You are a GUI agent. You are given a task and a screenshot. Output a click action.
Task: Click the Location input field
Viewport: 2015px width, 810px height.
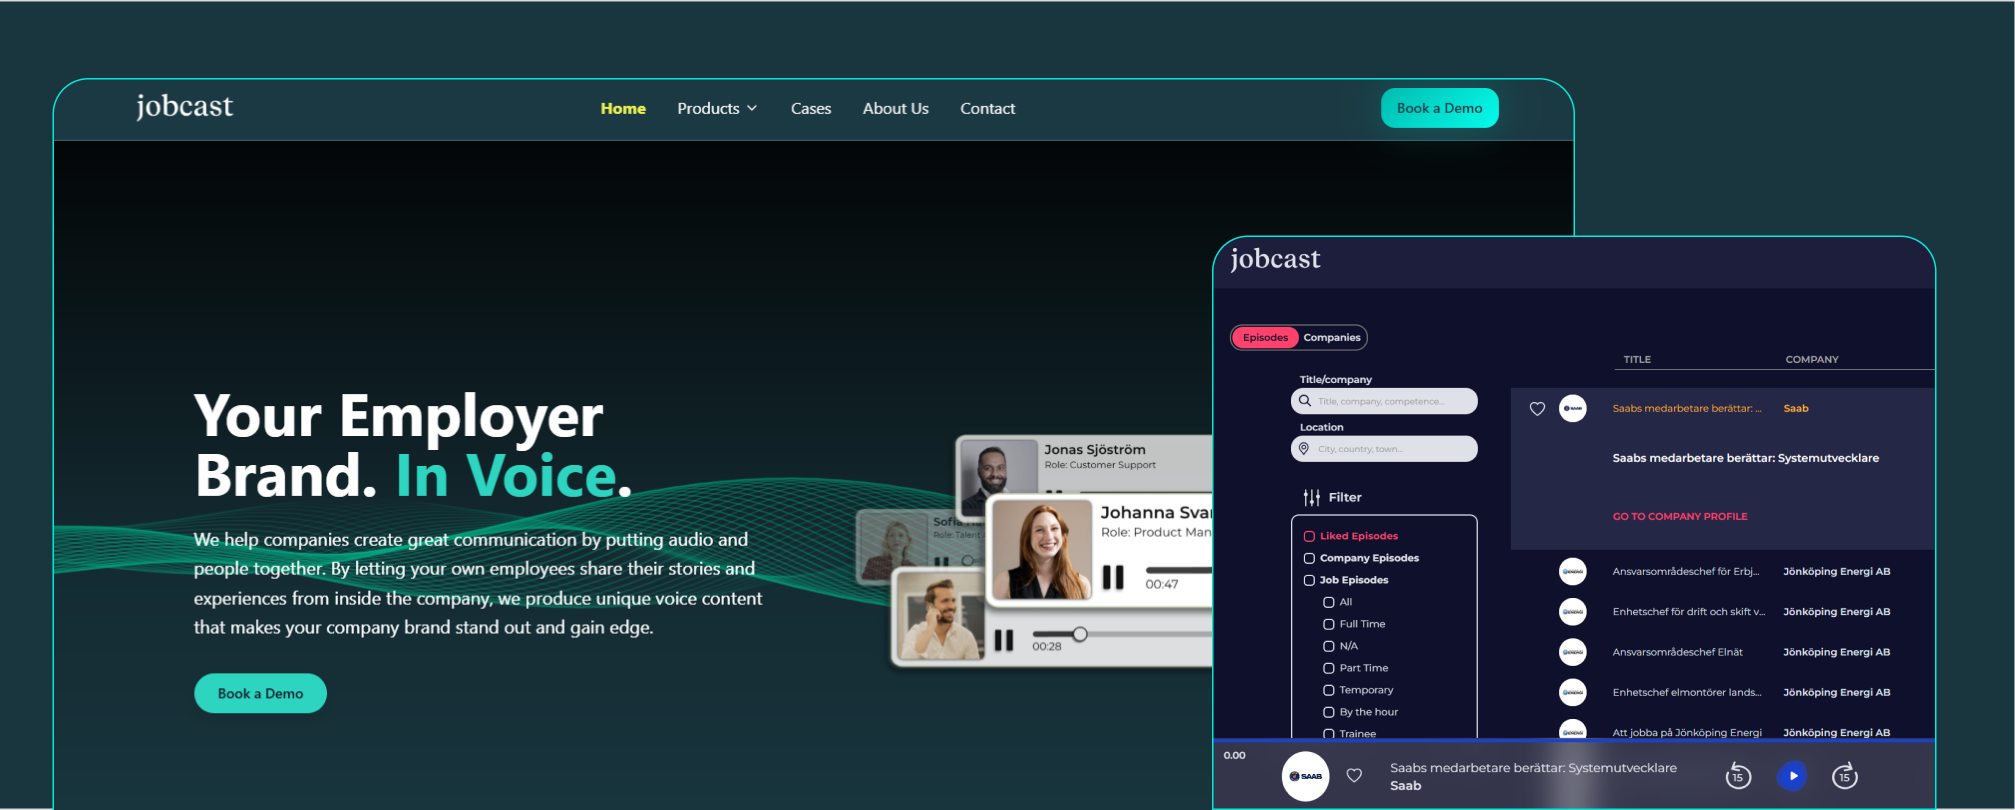coord(1384,449)
